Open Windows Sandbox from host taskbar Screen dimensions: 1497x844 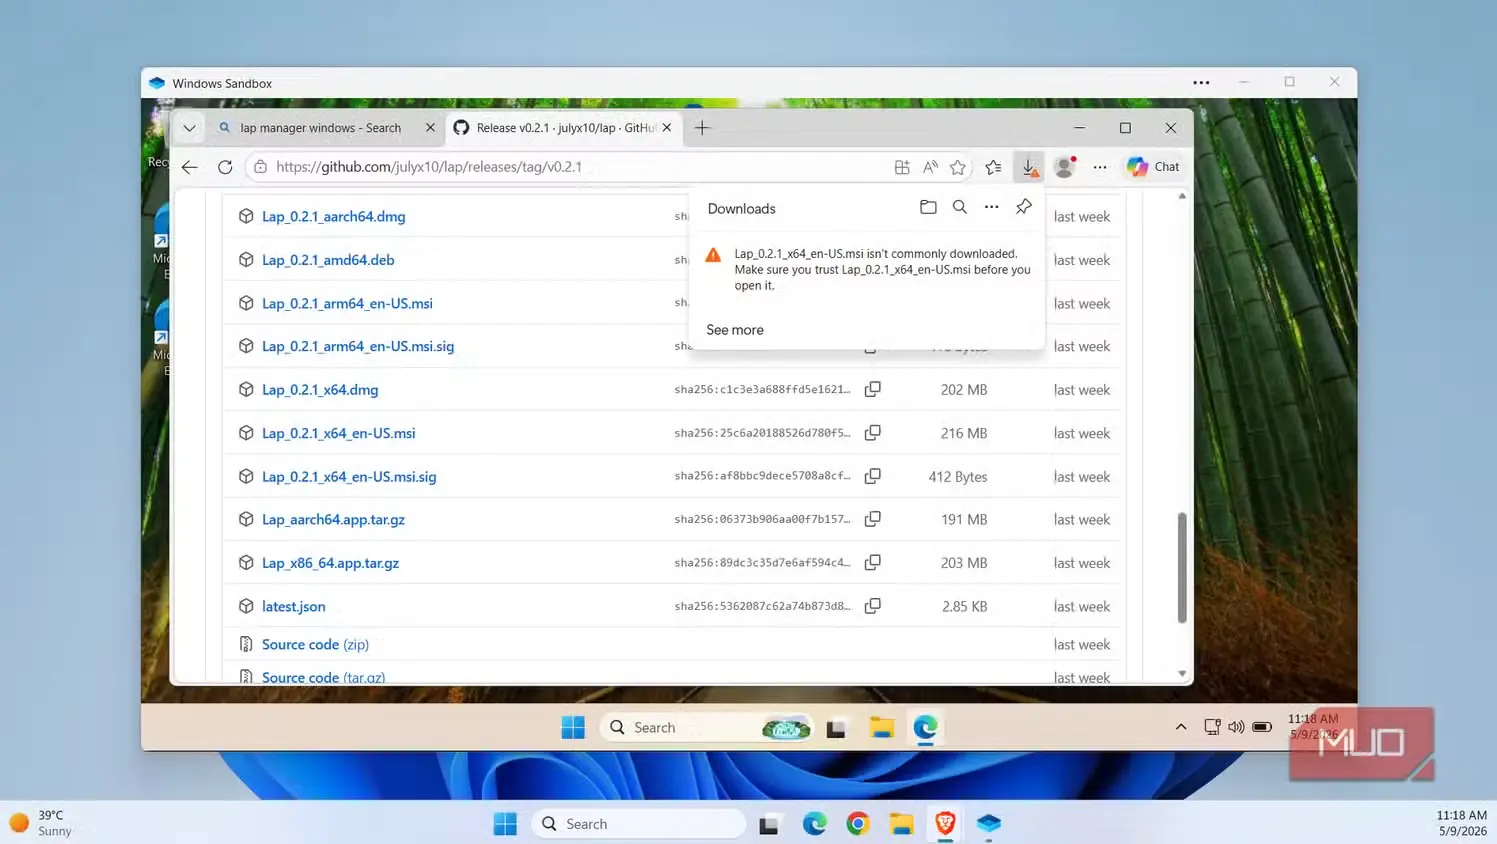(x=989, y=823)
